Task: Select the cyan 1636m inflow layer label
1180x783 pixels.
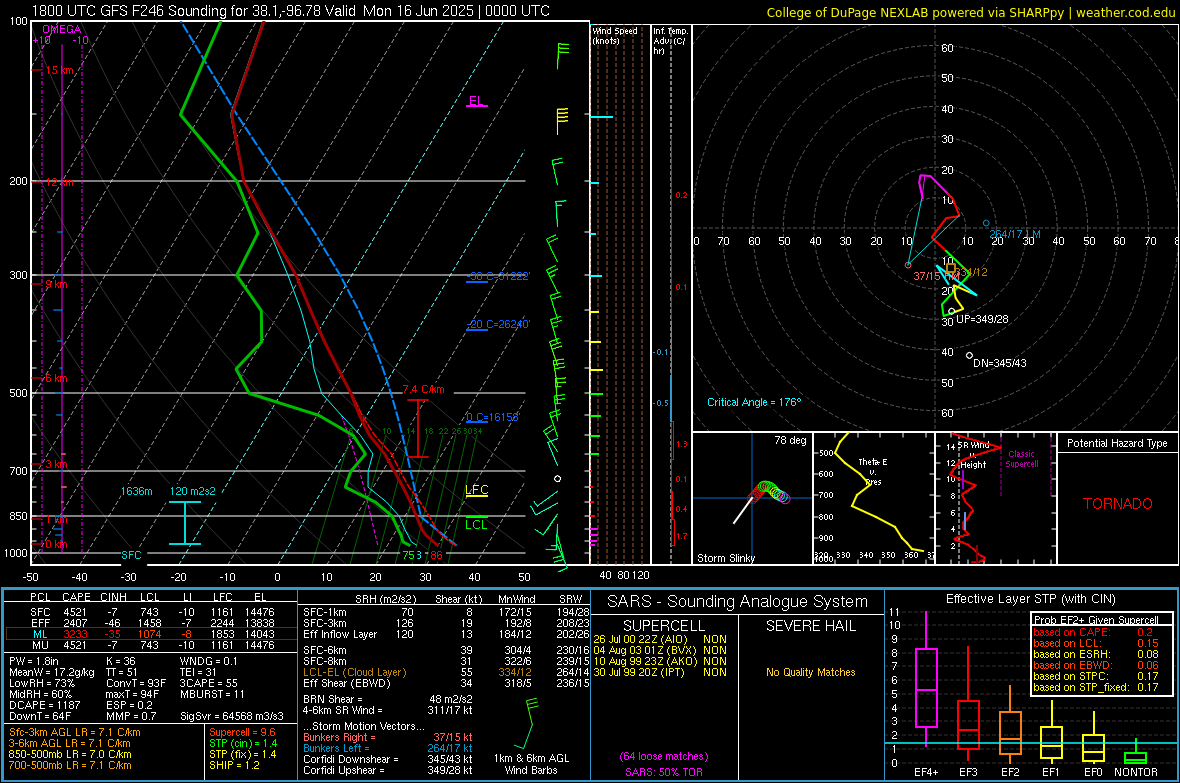Action: click(136, 491)
